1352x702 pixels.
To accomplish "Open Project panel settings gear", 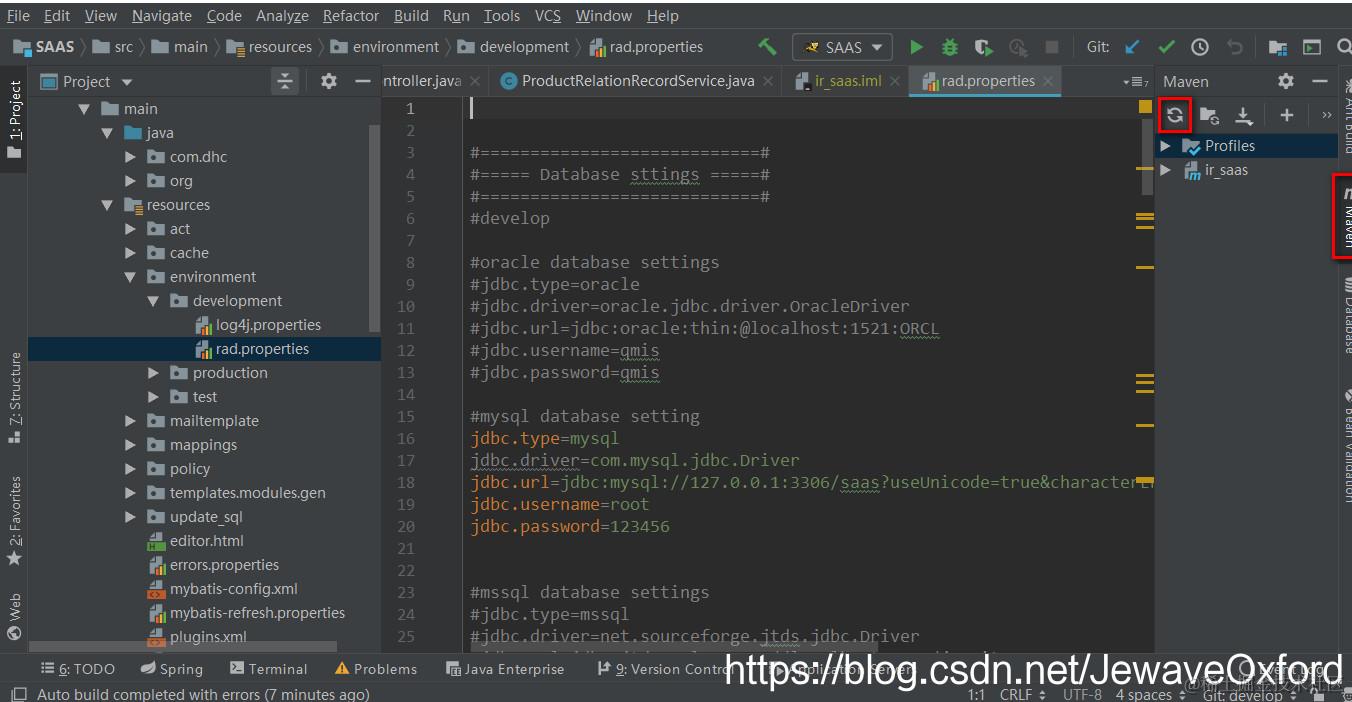I will tap(329, 81).
